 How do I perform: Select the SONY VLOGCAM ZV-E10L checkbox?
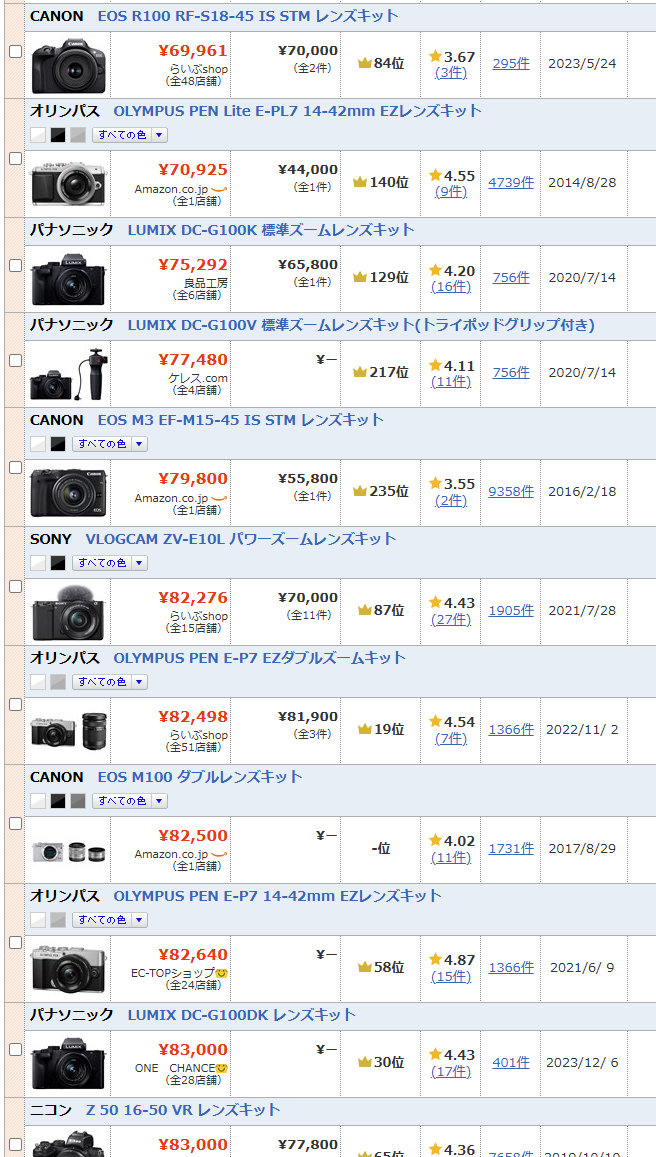tap(15, 586)
